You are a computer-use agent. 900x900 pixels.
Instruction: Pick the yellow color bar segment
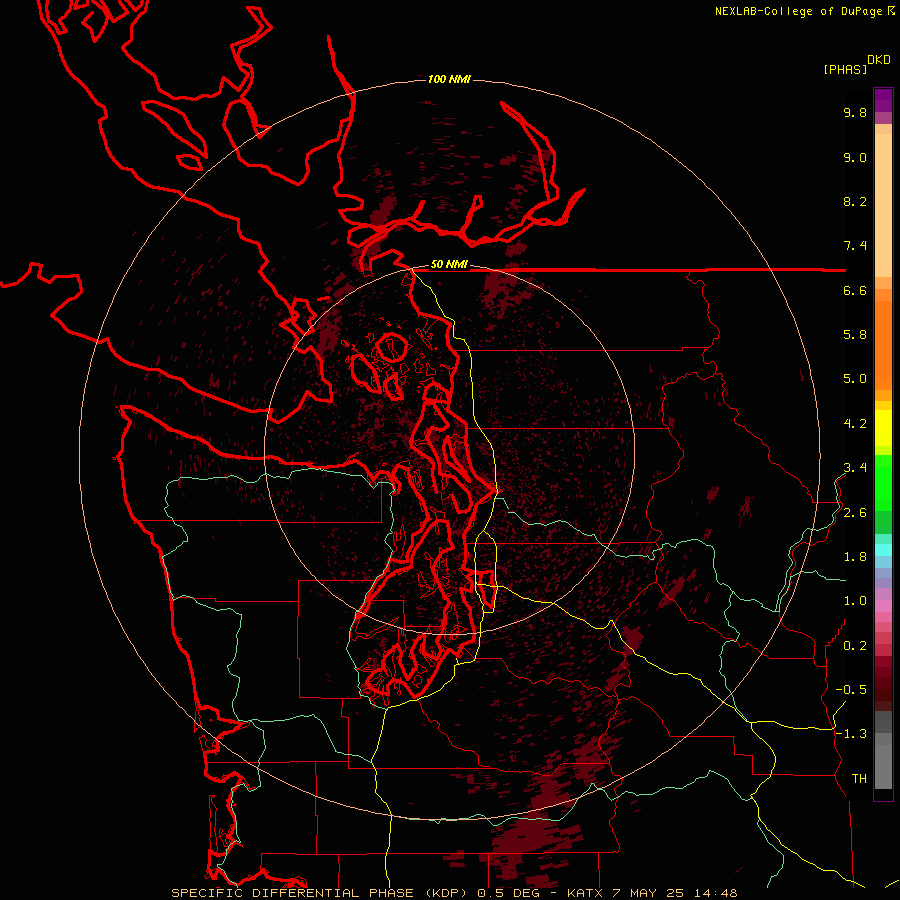tap(883, 428)
